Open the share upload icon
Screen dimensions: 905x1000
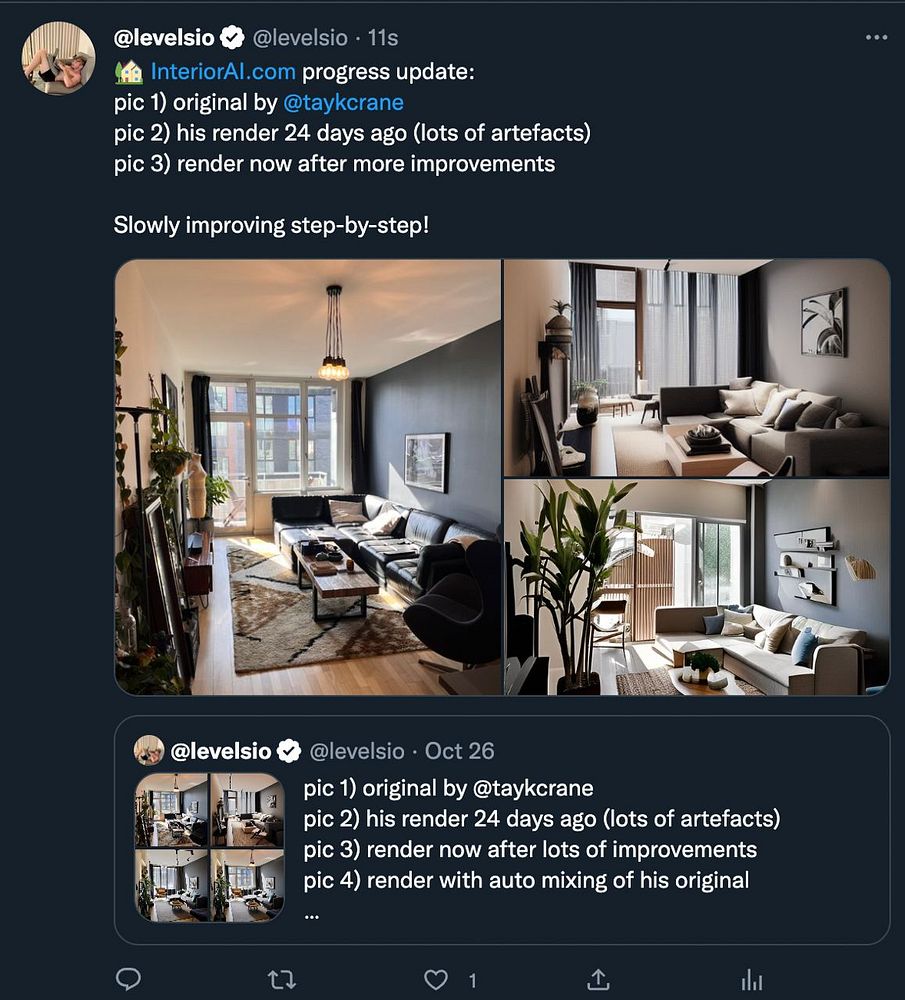pyautogui.click(x=598, y=979)
